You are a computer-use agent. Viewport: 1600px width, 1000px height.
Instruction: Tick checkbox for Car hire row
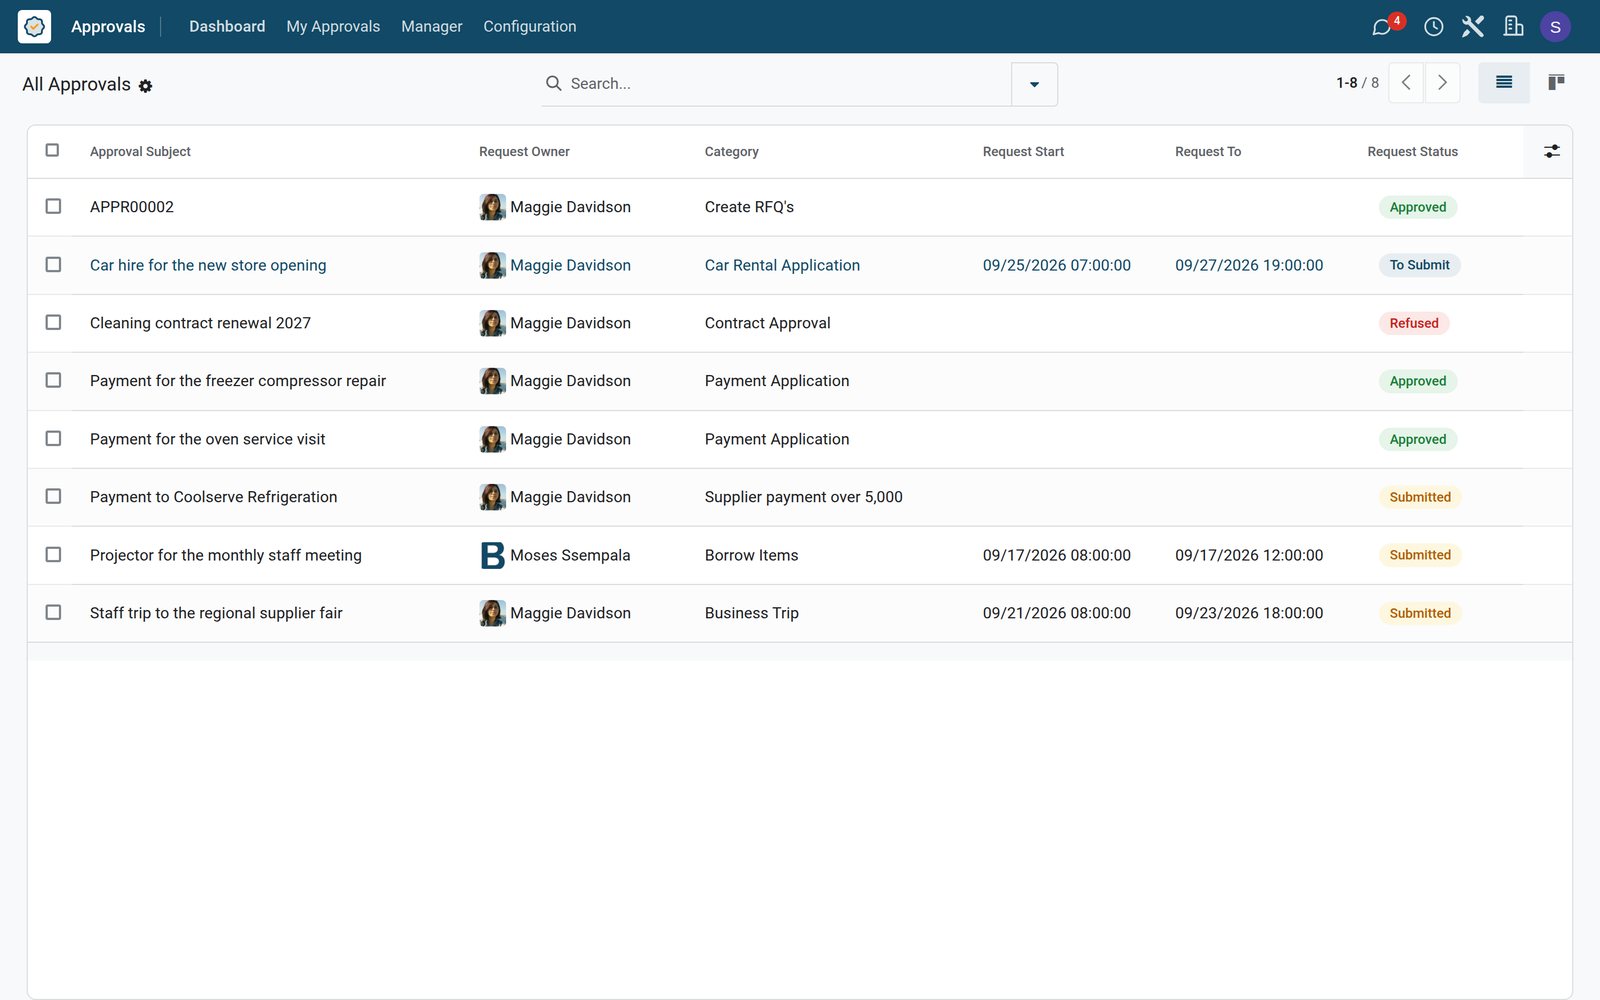point(53,264)
